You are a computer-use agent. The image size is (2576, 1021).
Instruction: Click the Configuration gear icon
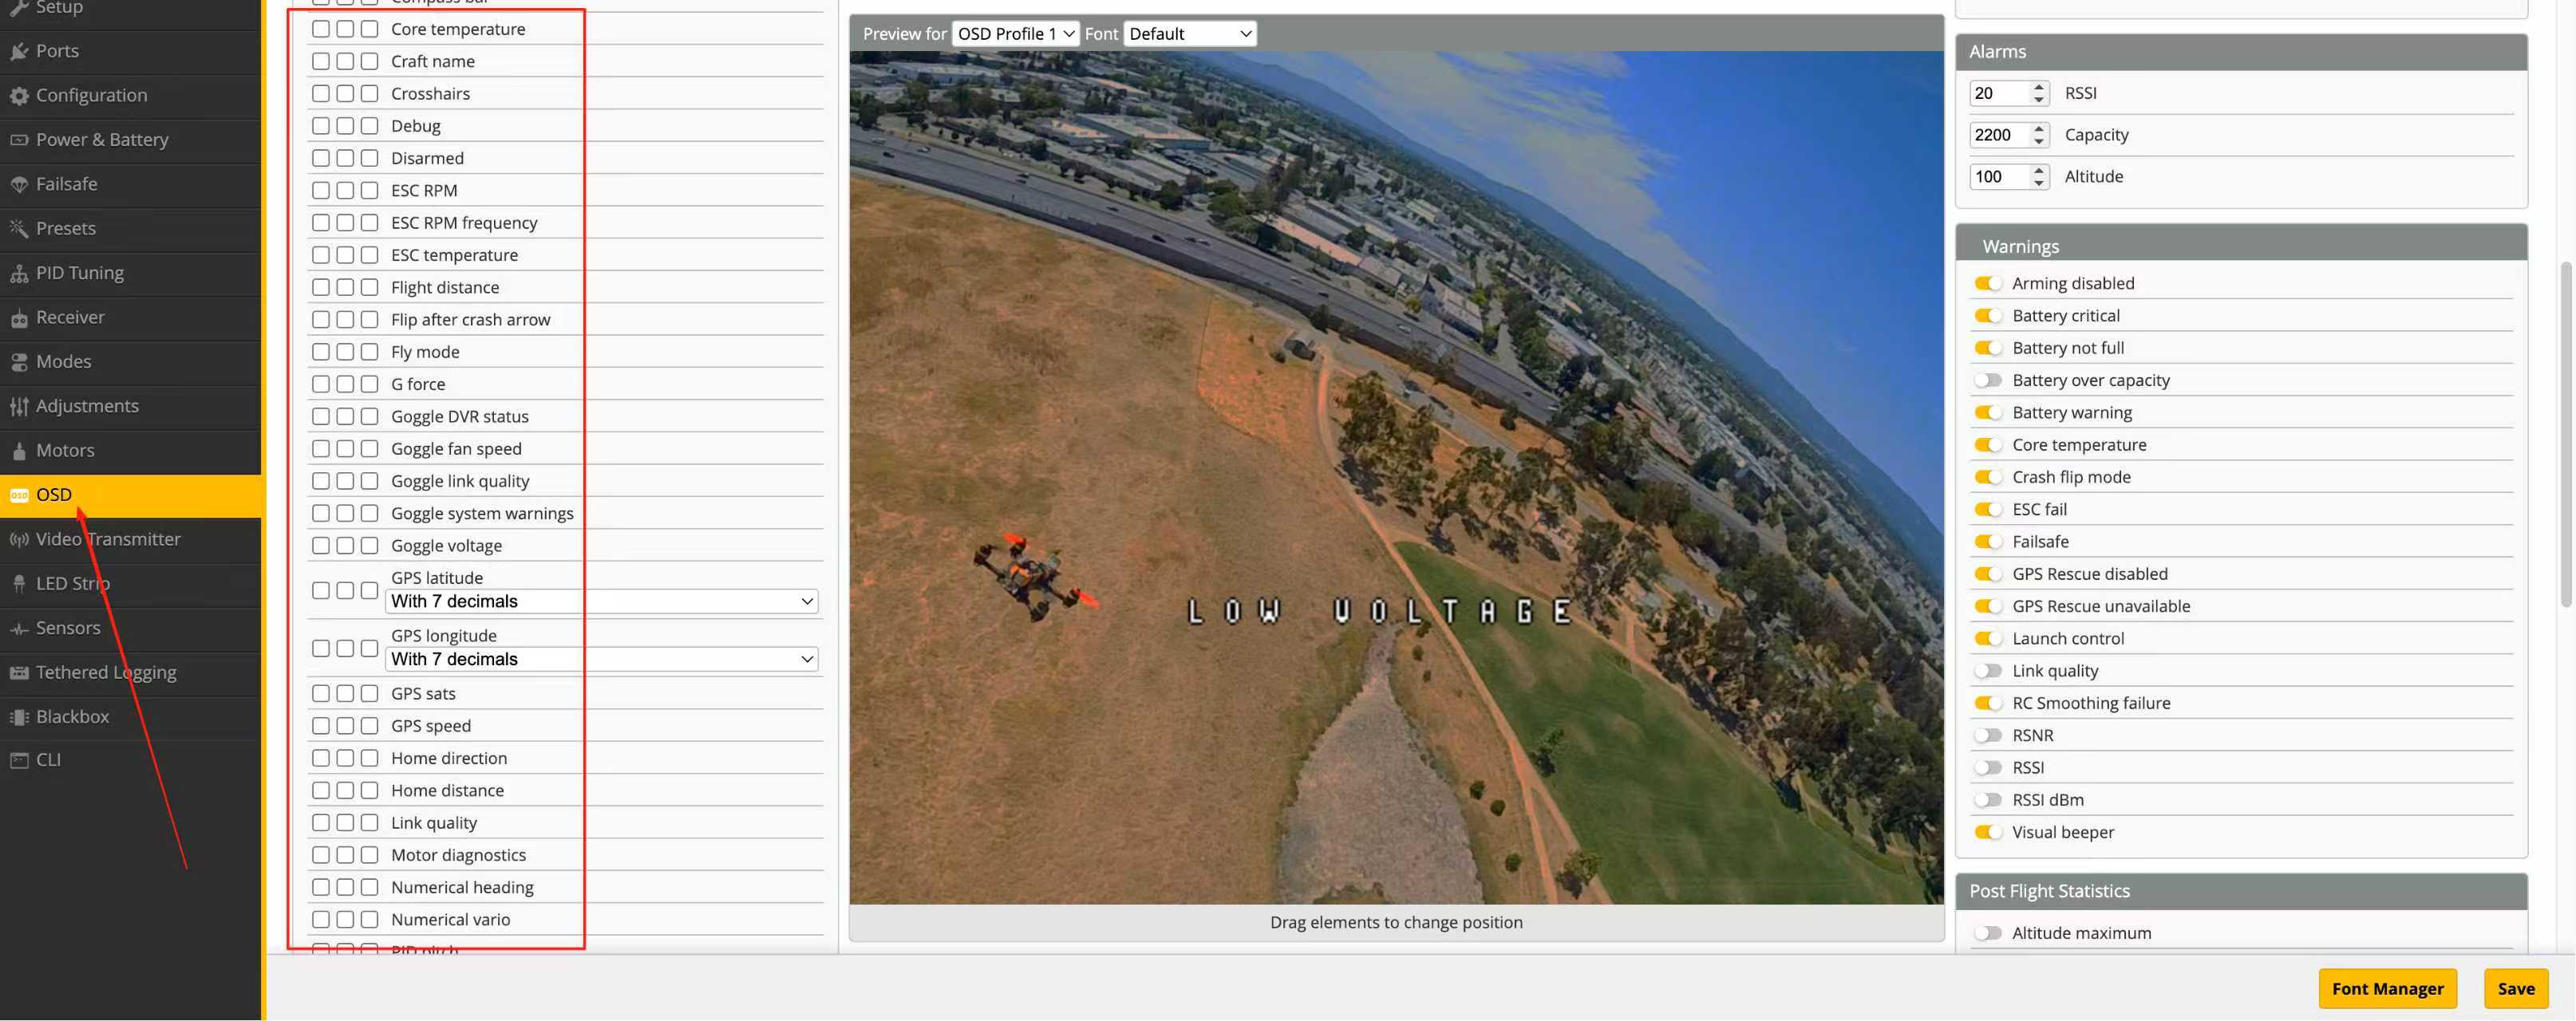click(19, 96)
